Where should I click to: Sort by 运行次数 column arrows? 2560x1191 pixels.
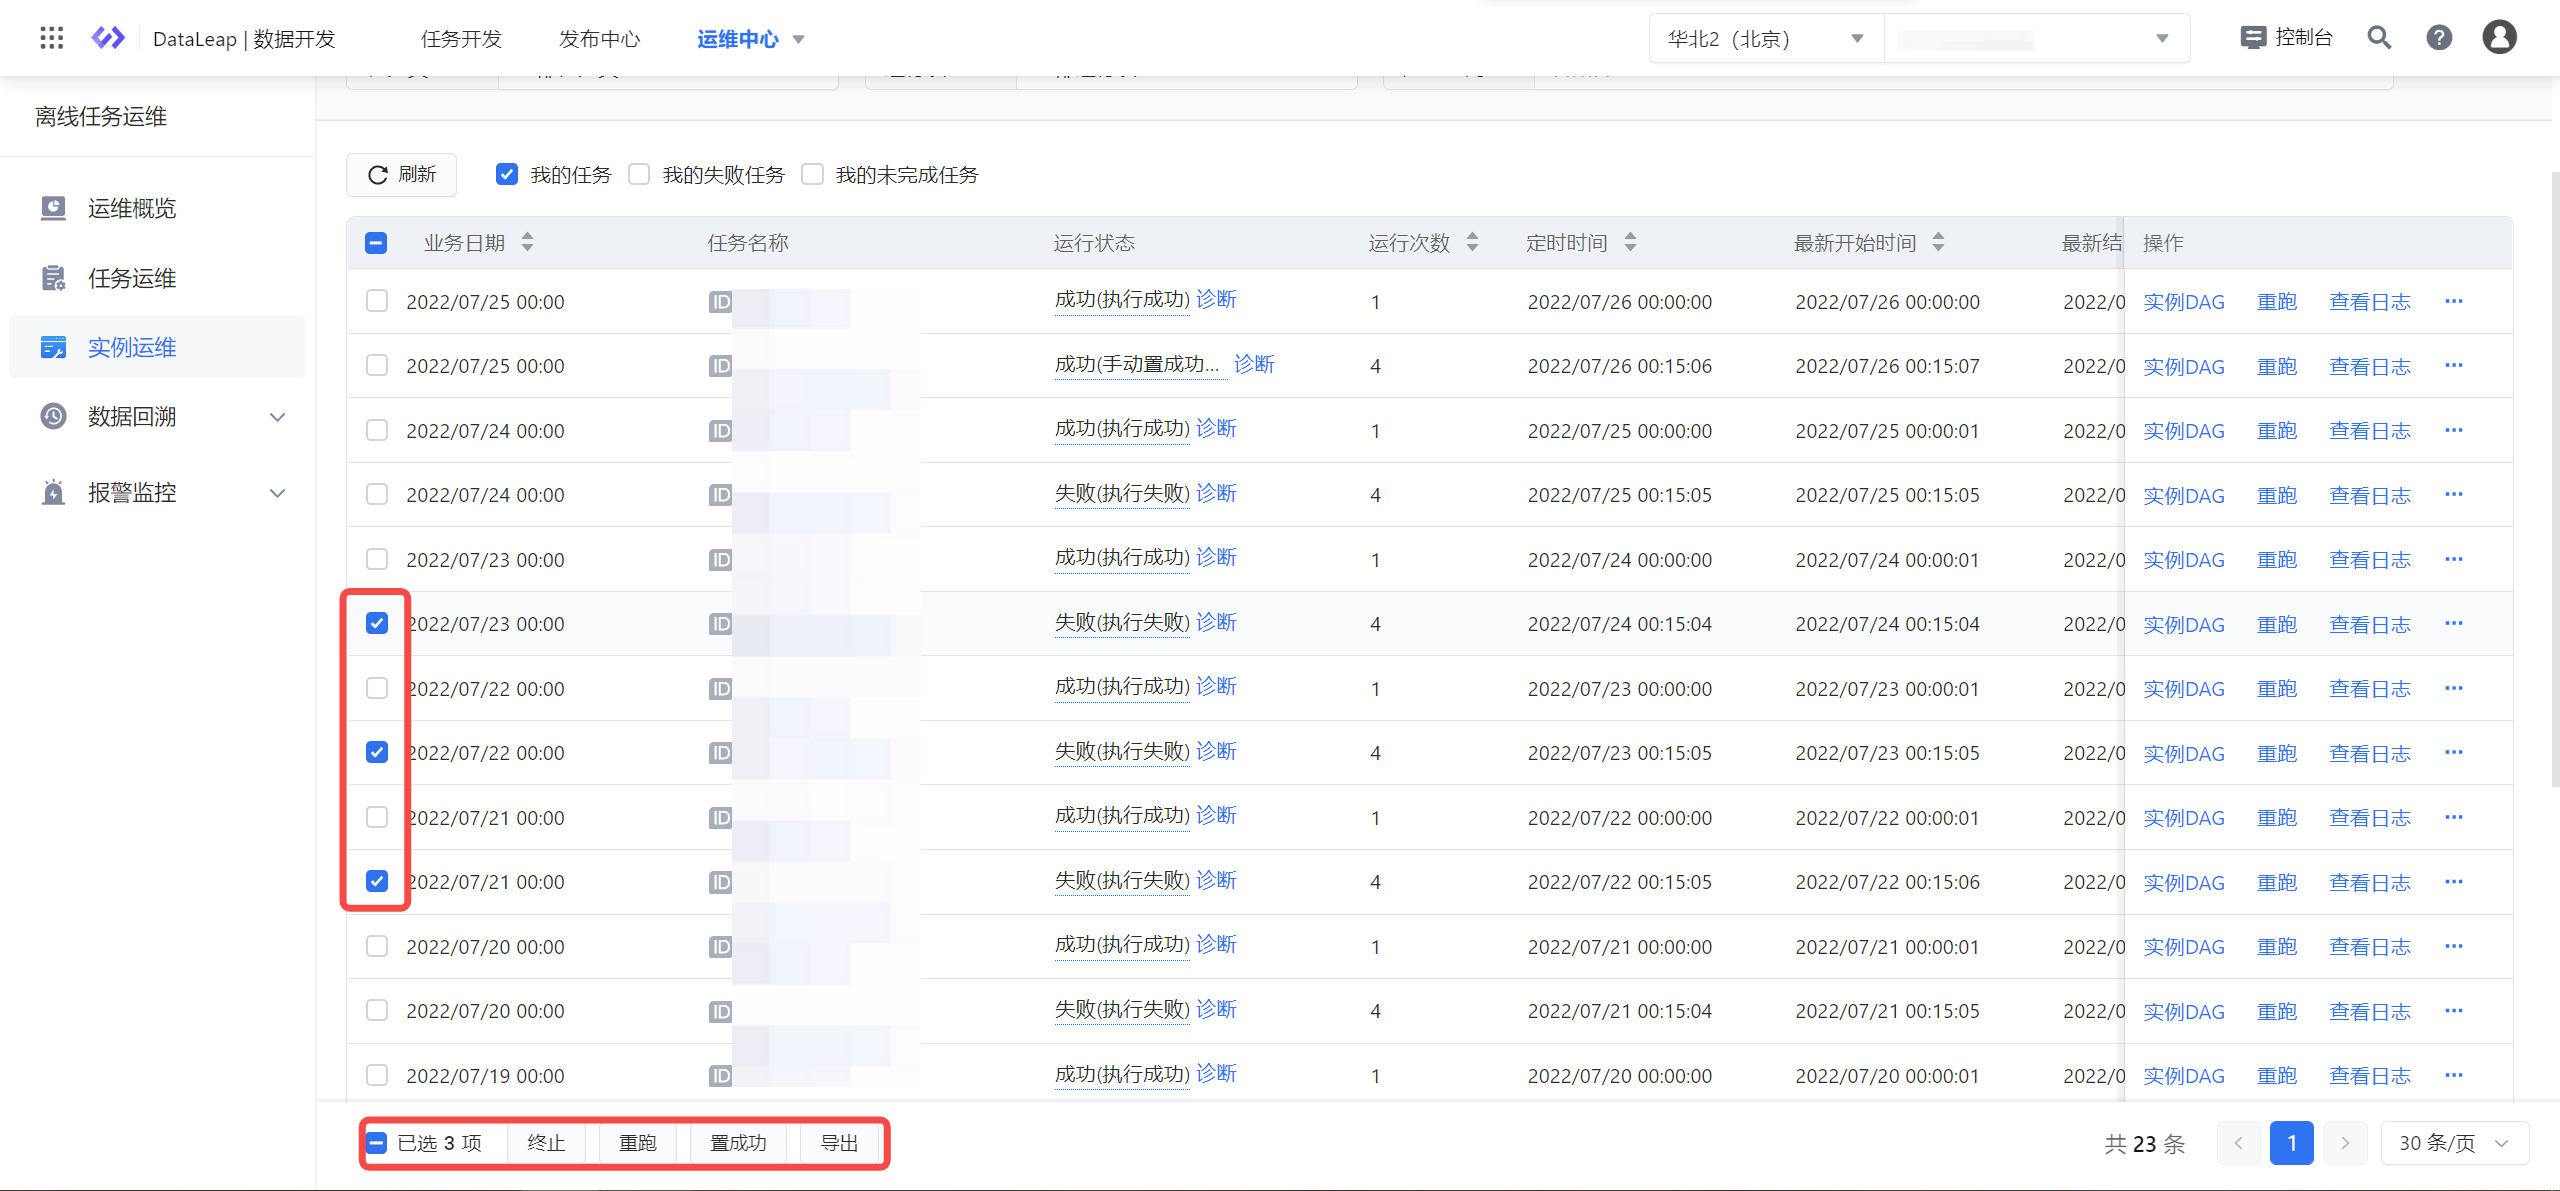tap(1472, 242)
